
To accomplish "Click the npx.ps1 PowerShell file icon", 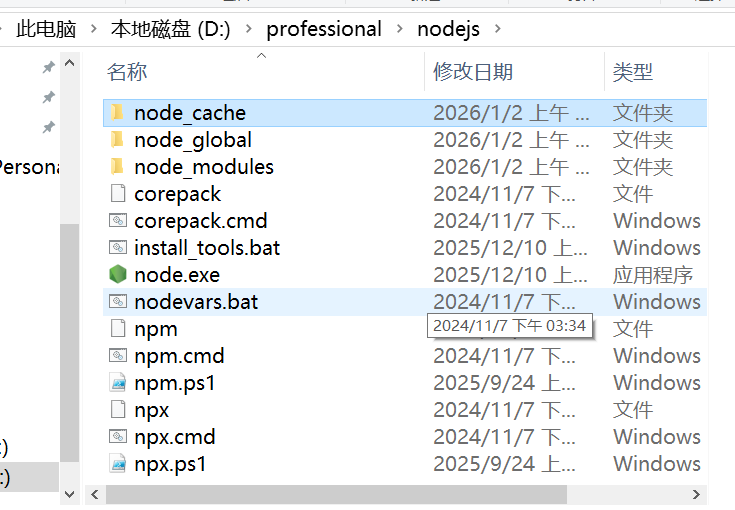I will tap(118, 464).
